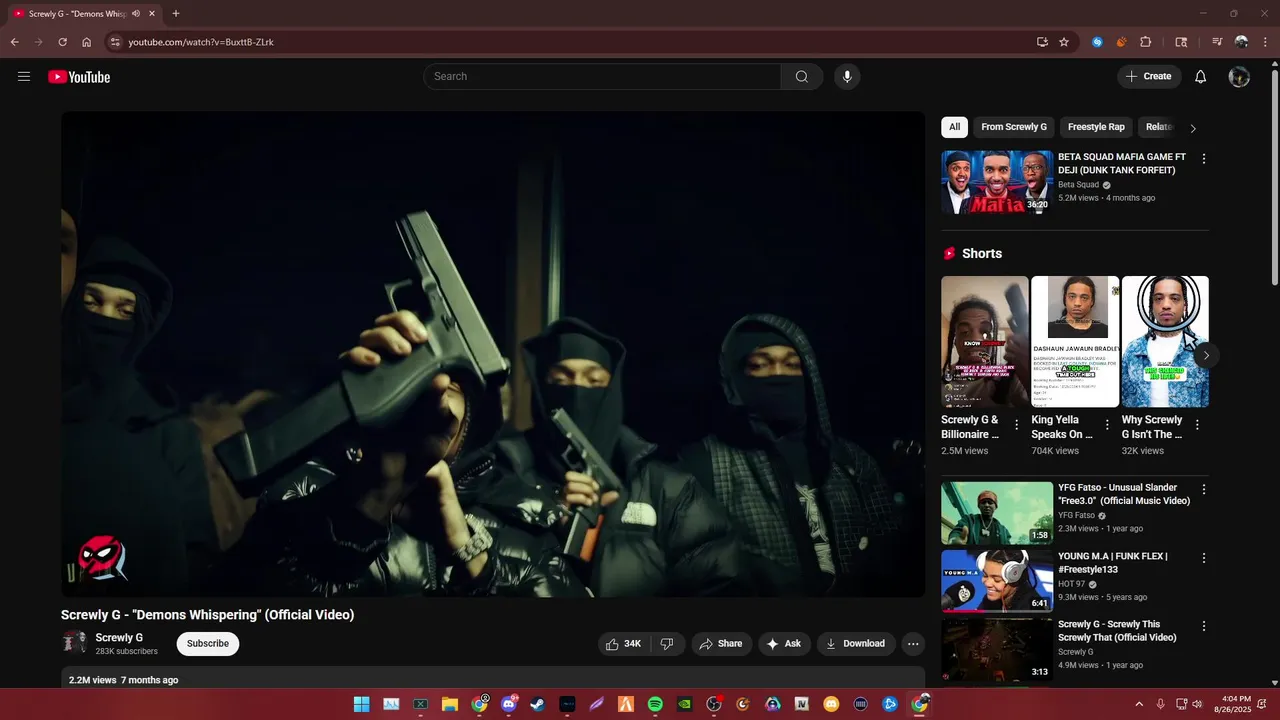Select Freestyle Rap filter chip
This screenshot has width=1280, height=720.
(1096, 127)
